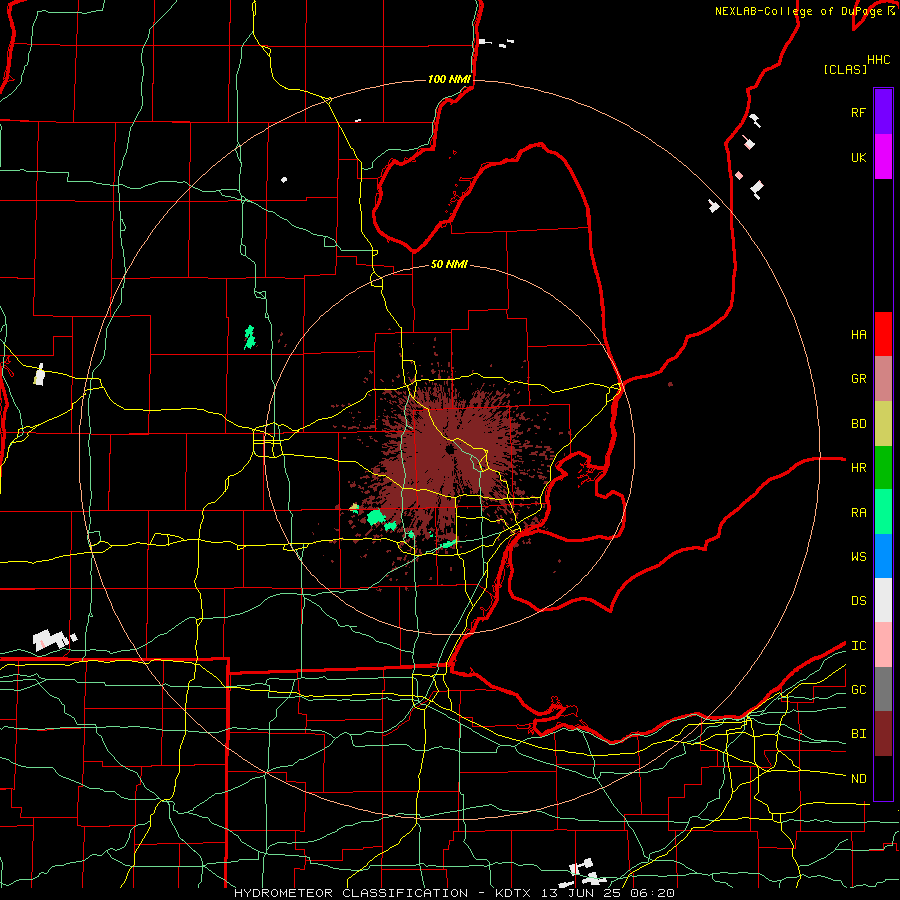
Task: Click the RF purple legend swatch
Action: click(x=883, y=112)
